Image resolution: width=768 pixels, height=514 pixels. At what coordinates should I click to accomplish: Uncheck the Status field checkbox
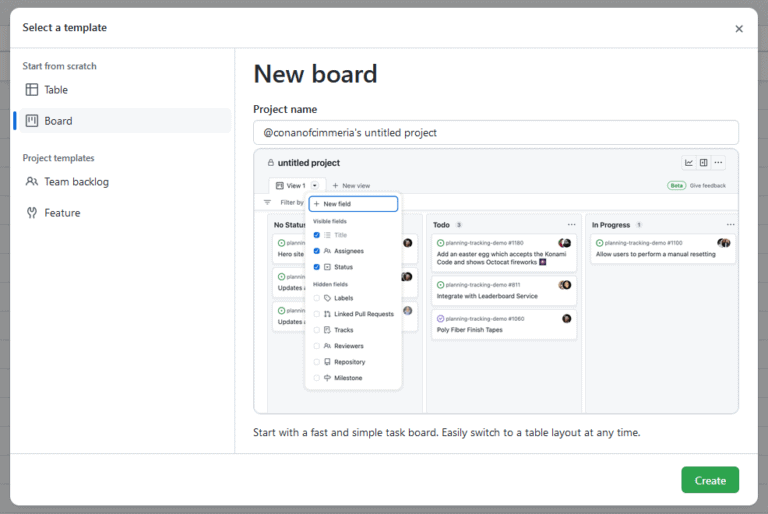click(x=316, y=267)
